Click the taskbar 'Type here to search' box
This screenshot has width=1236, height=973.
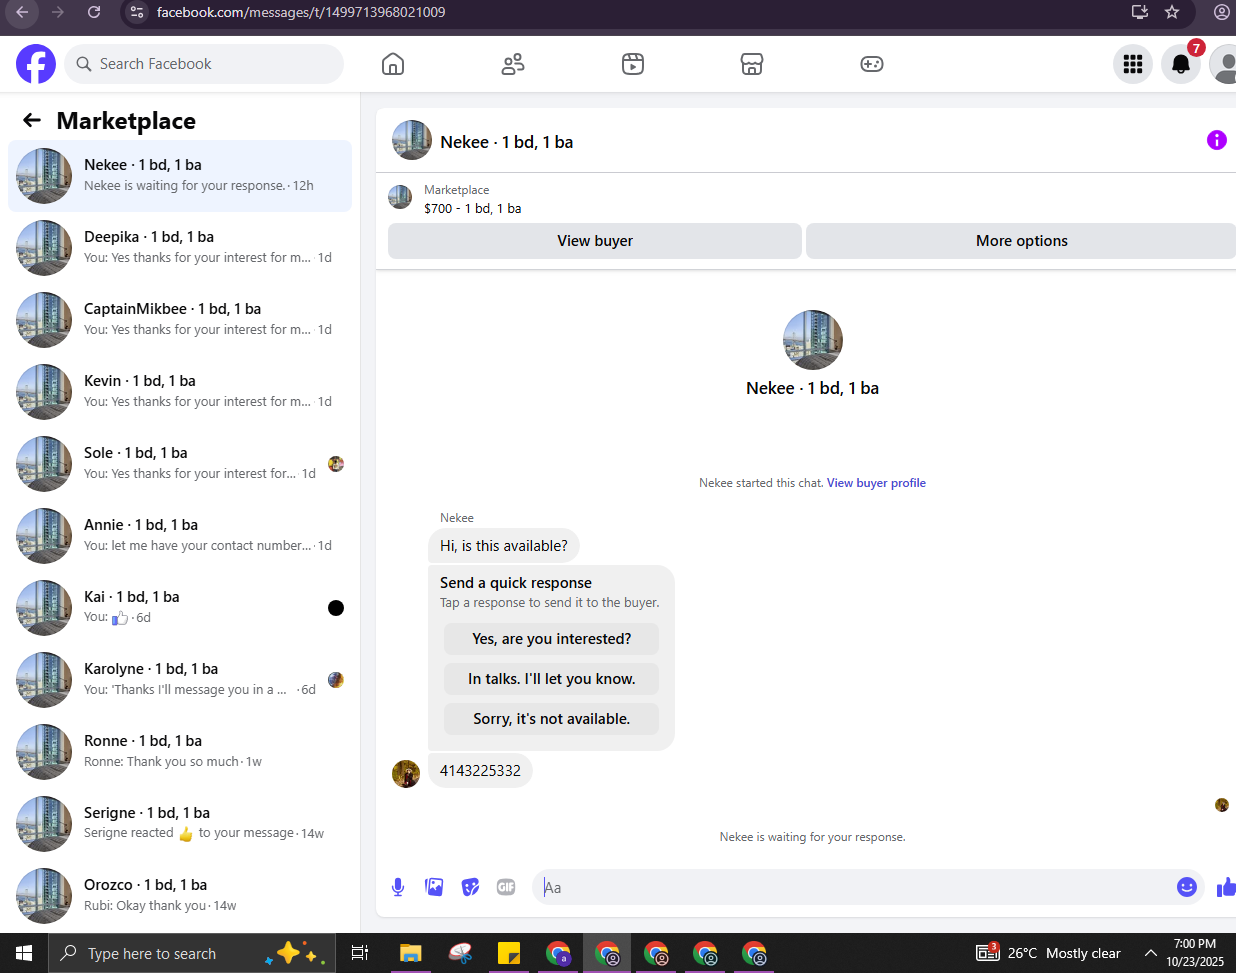click(x=190, y=953)
